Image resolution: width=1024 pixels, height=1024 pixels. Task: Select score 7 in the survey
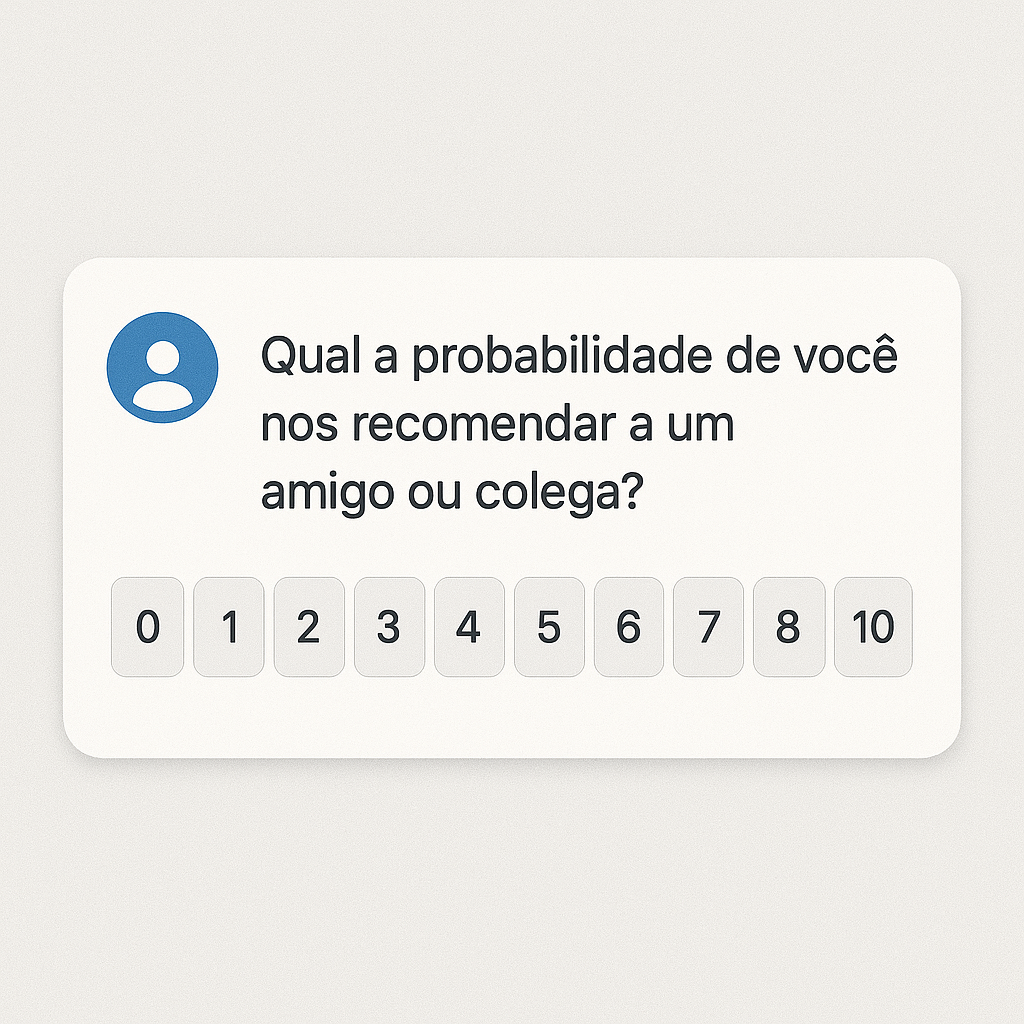coord(709,627)
